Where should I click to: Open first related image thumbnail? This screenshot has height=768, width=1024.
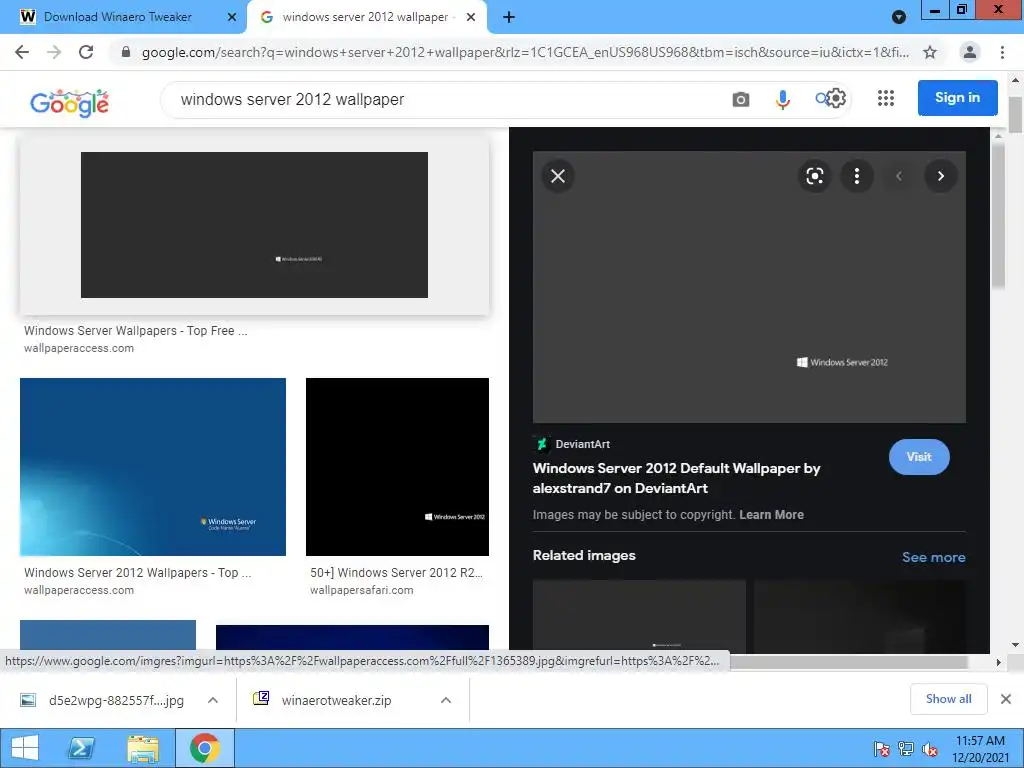[639, 616]
